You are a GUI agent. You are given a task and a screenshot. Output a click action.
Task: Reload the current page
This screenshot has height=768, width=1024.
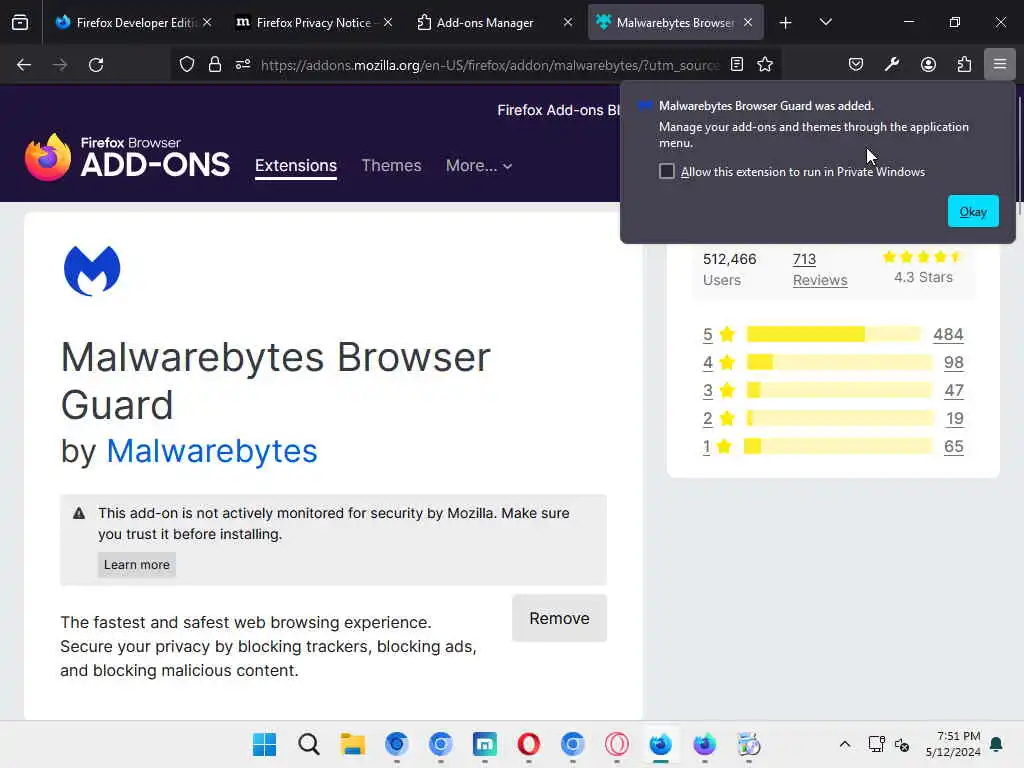pos(96,65)
